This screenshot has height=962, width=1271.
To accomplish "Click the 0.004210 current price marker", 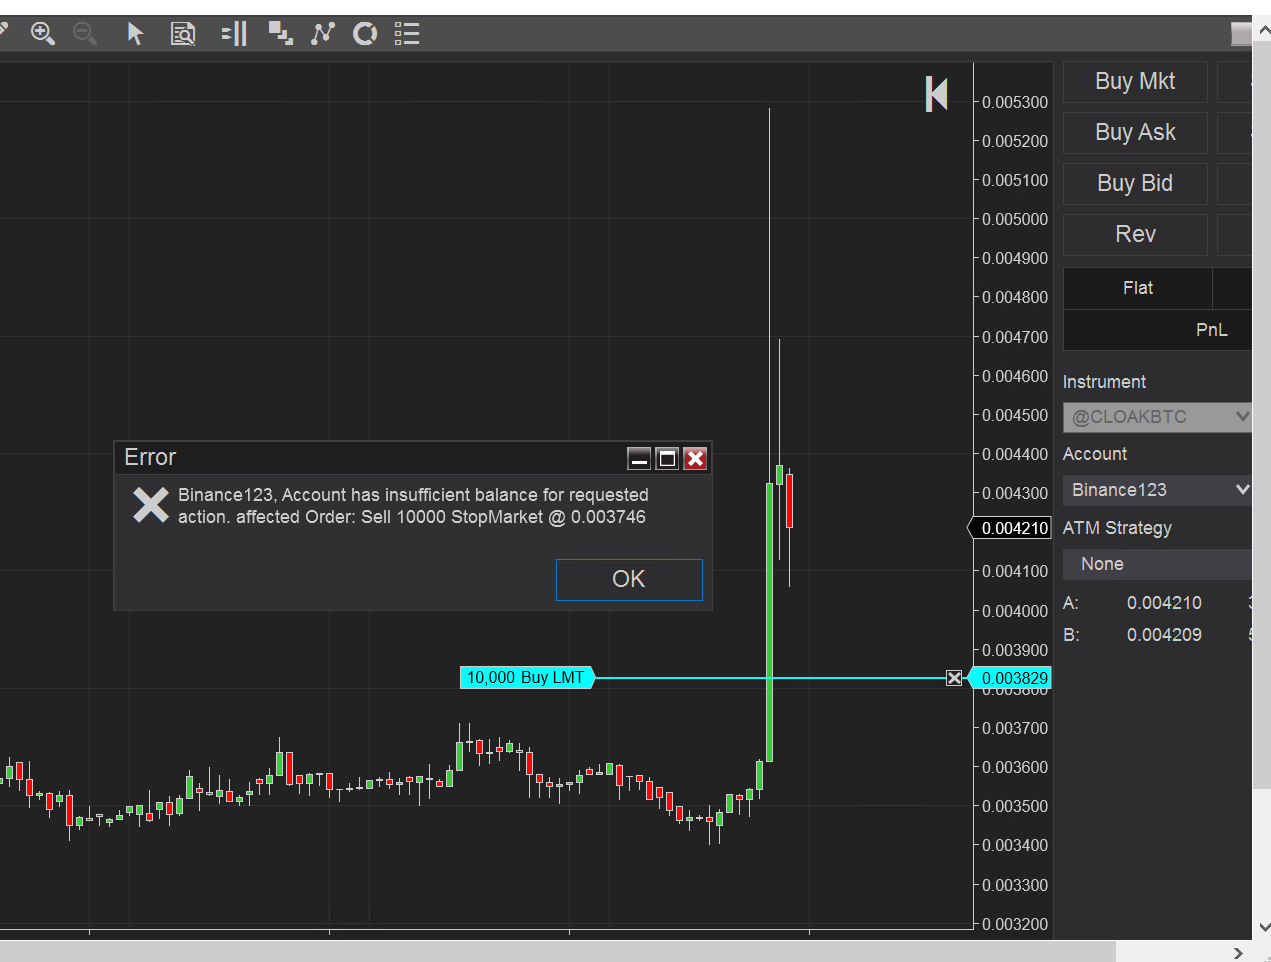I will (1010, 528).
